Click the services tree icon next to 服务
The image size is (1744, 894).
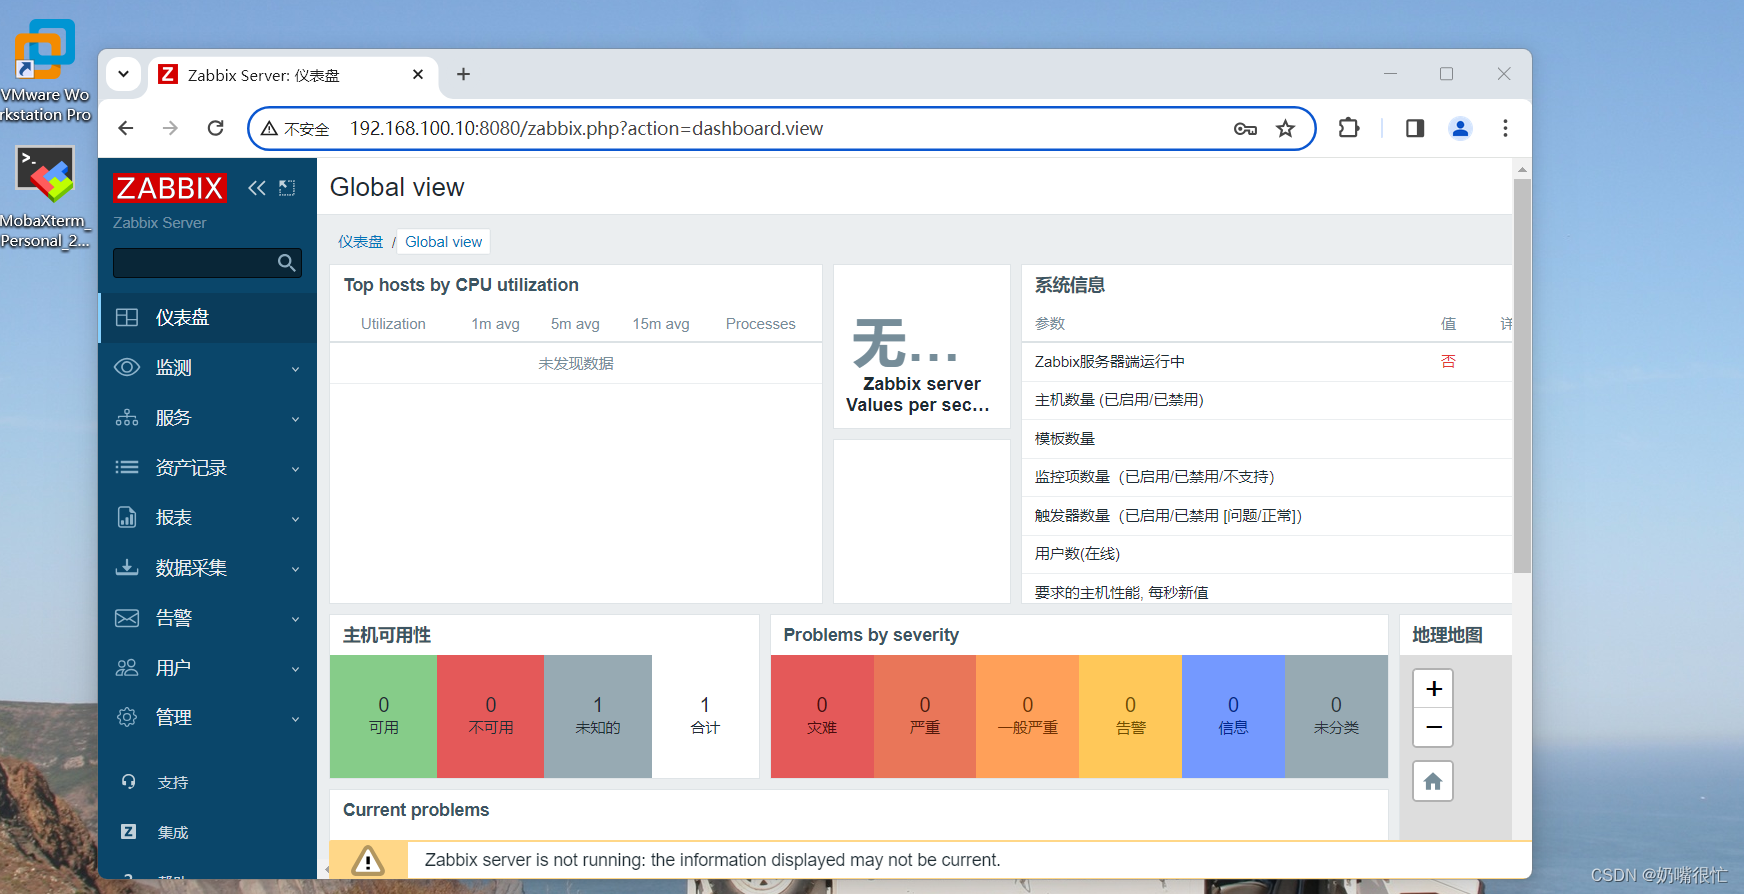[x=127, y=418]
